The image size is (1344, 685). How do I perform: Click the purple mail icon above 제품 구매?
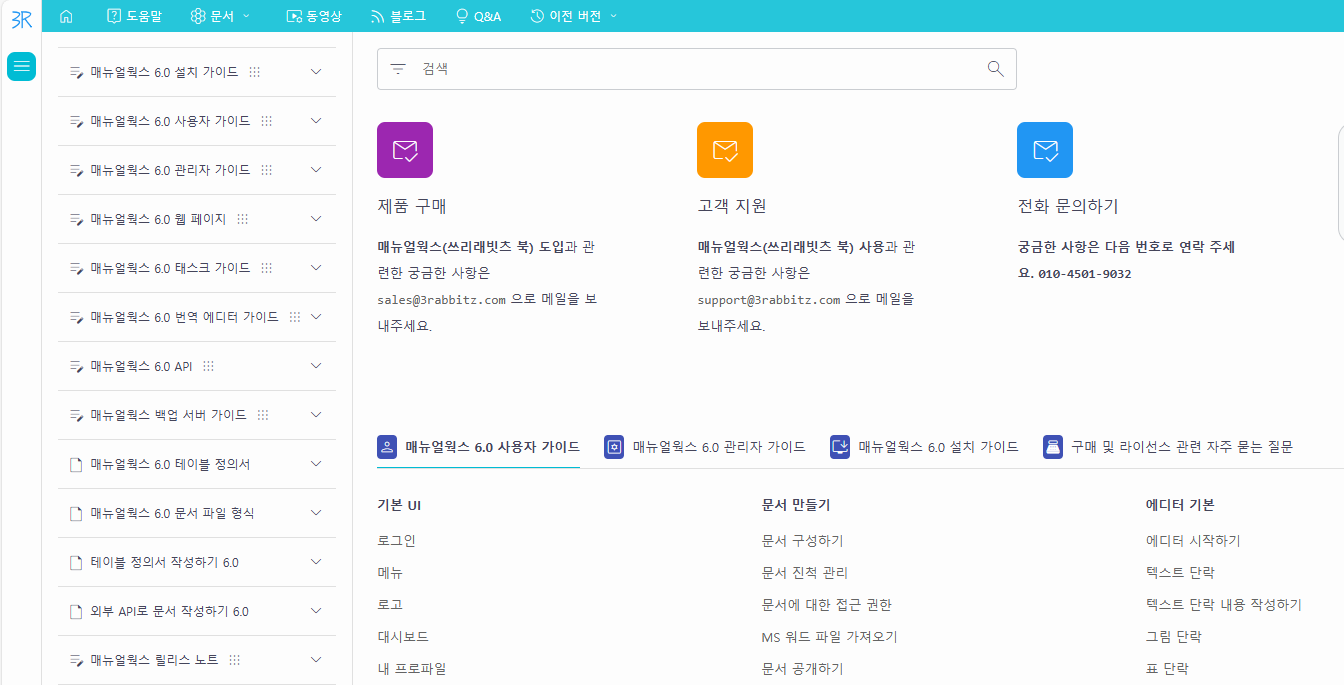point(404,149)
